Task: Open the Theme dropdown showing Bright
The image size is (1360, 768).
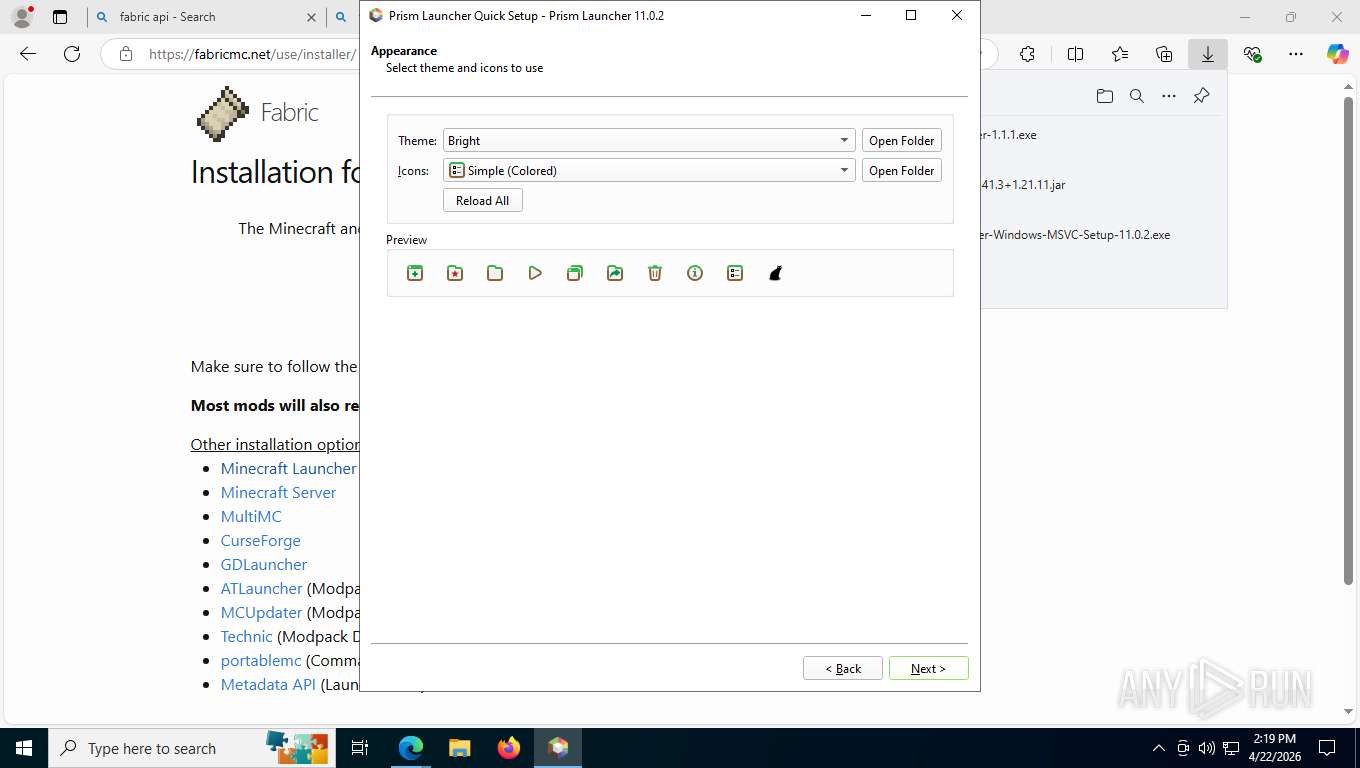Action: 649,141
